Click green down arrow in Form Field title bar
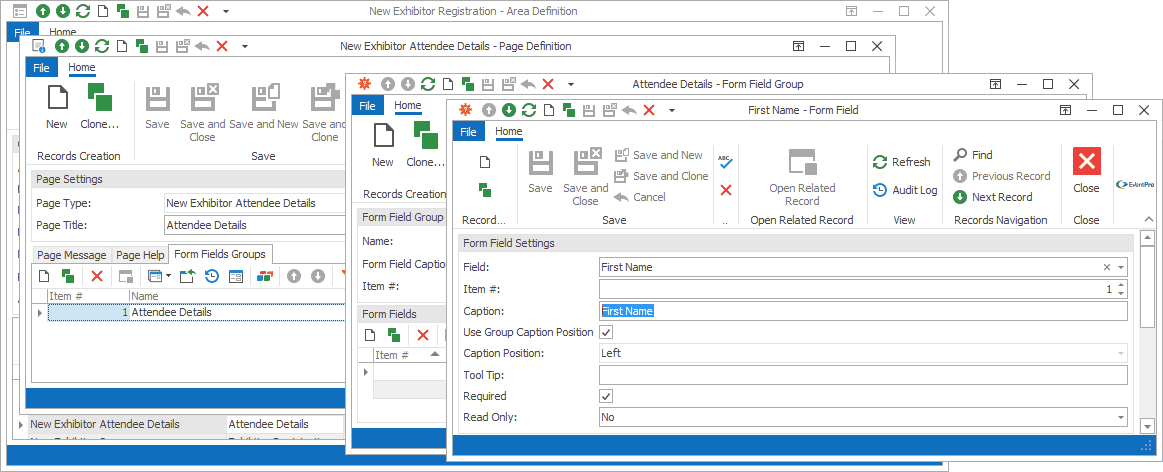 click(508, 110)
